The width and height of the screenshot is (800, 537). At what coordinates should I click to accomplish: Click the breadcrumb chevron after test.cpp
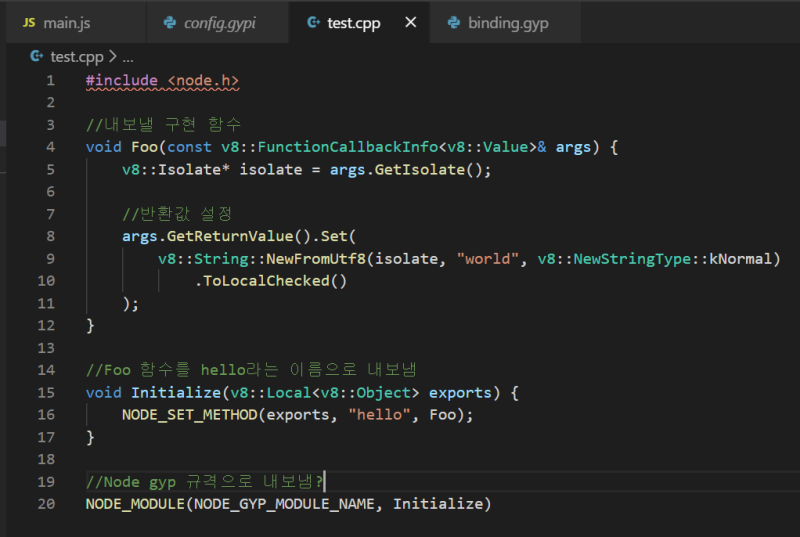(112, 57)
